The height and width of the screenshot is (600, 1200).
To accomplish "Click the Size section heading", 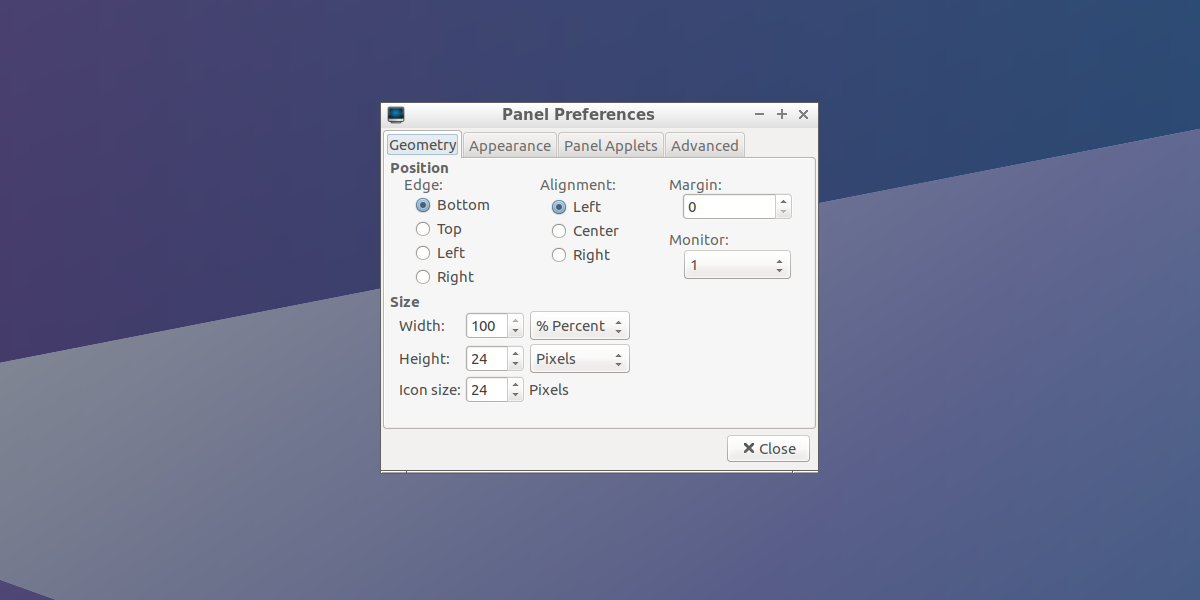I will (x=405, y=302).
